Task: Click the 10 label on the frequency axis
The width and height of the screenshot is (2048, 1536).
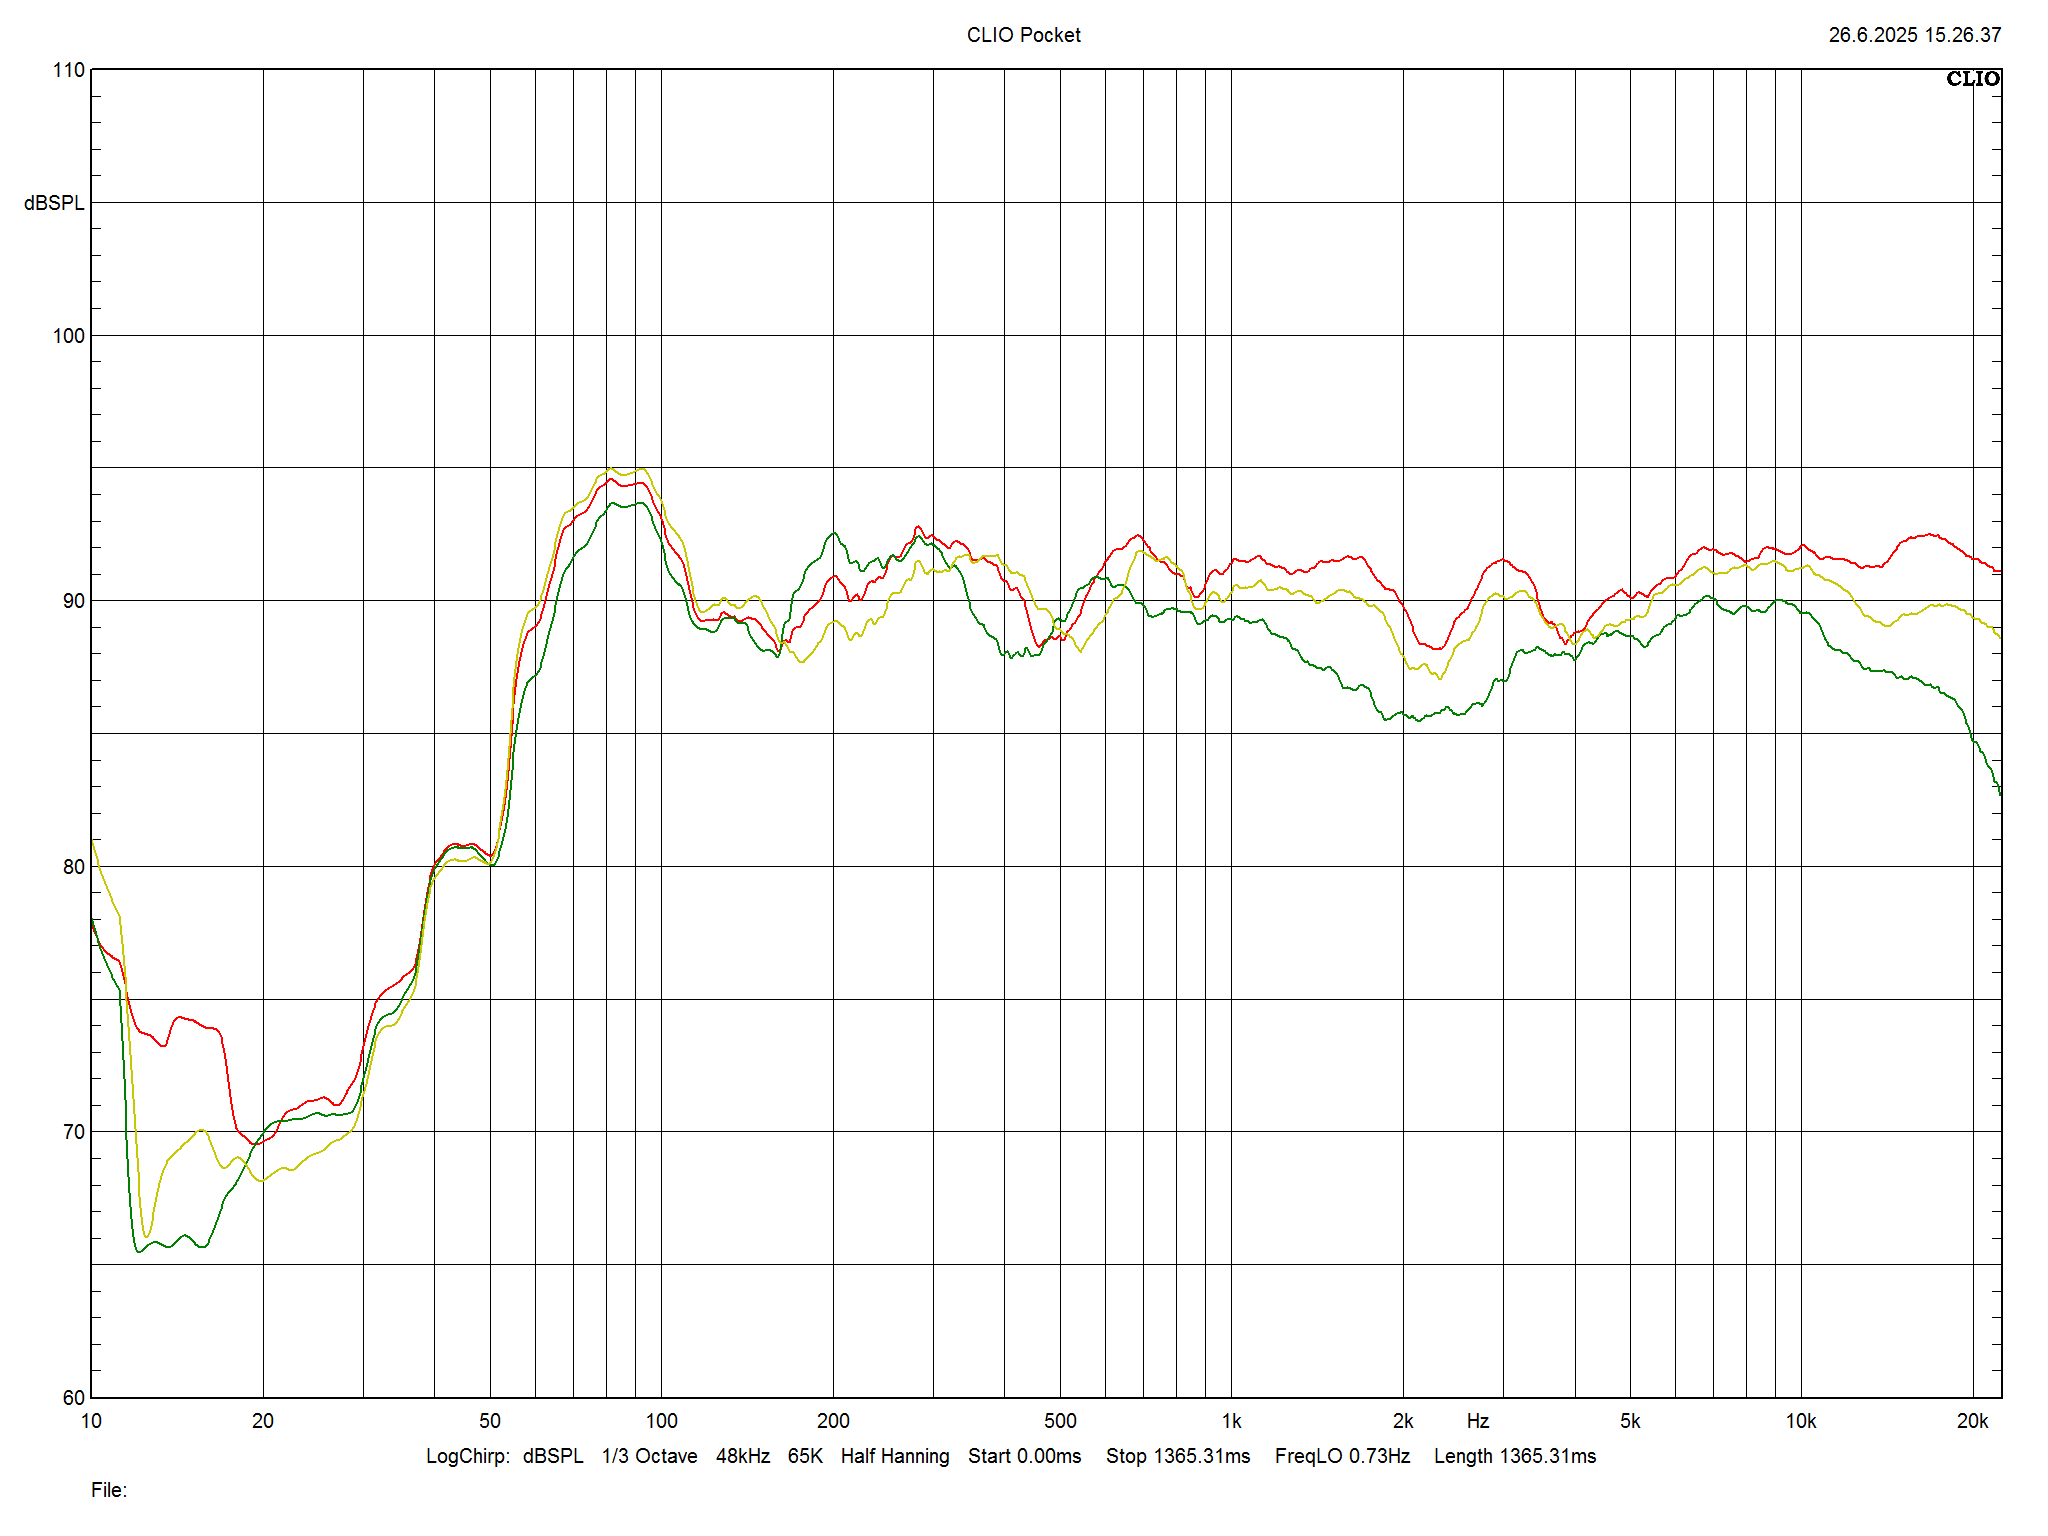Action: [x=91, y=1421]
